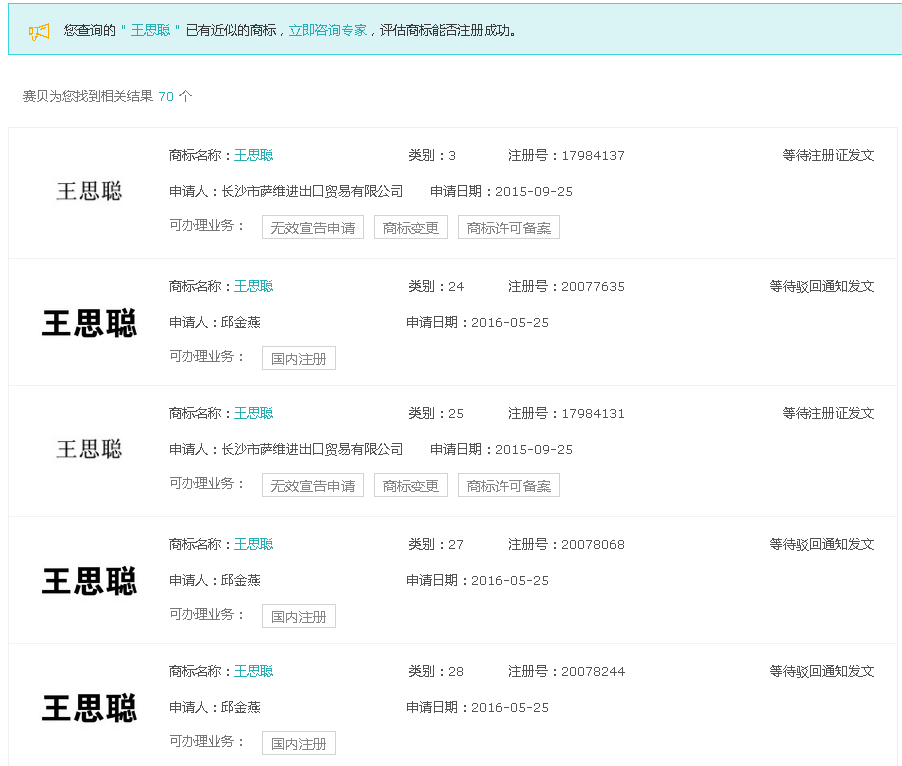The height and width of the screenshot is (766, 902).
Task: Click applicant 邱金燕 in class 24 row
Action: point(240,323)
